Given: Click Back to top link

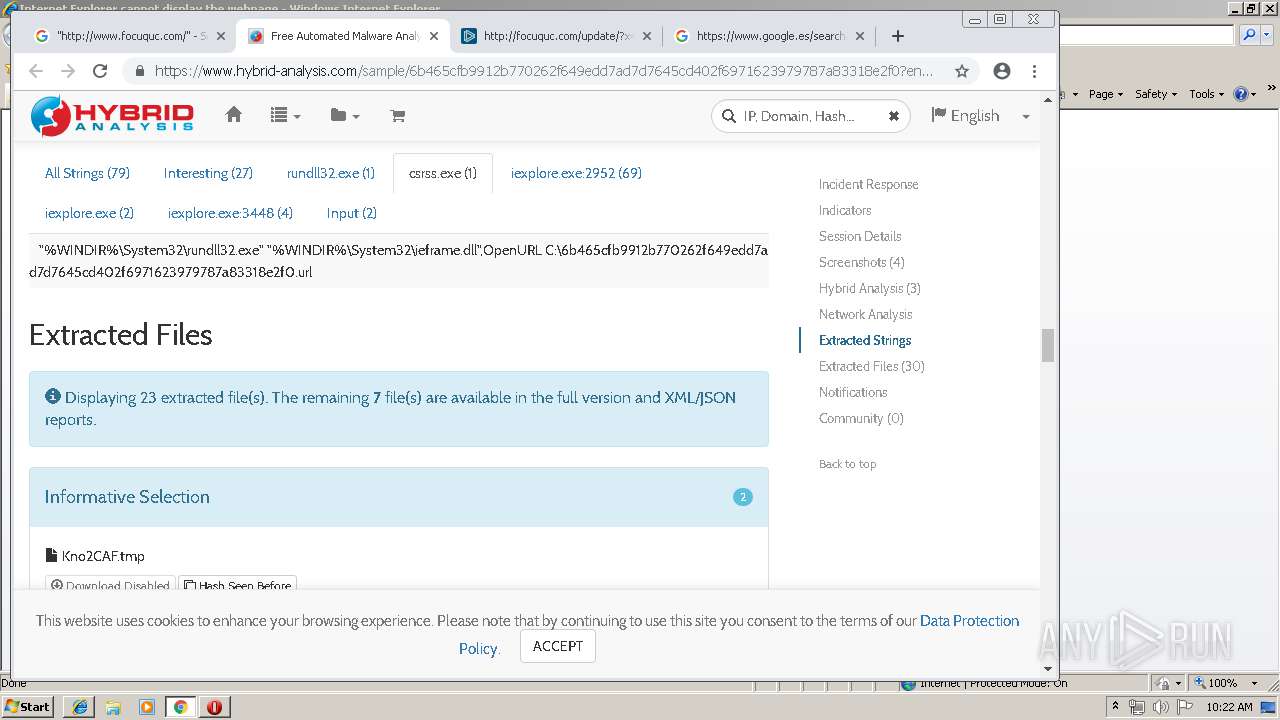Looking at the screenshot, I should [847, 464].
